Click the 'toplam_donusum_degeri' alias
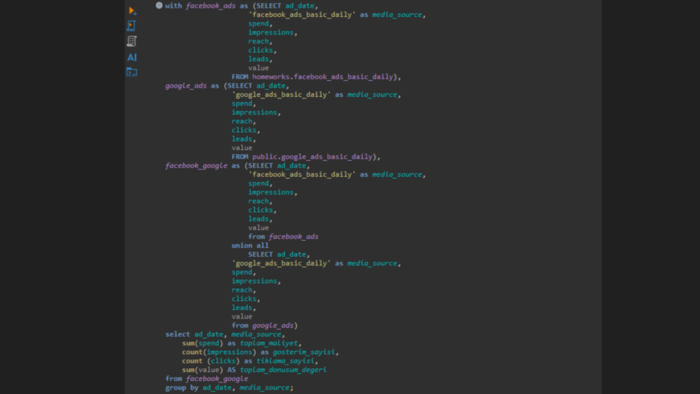Viewport: 700px width, 394px height. pyautogui.click(x=283, y=369)
